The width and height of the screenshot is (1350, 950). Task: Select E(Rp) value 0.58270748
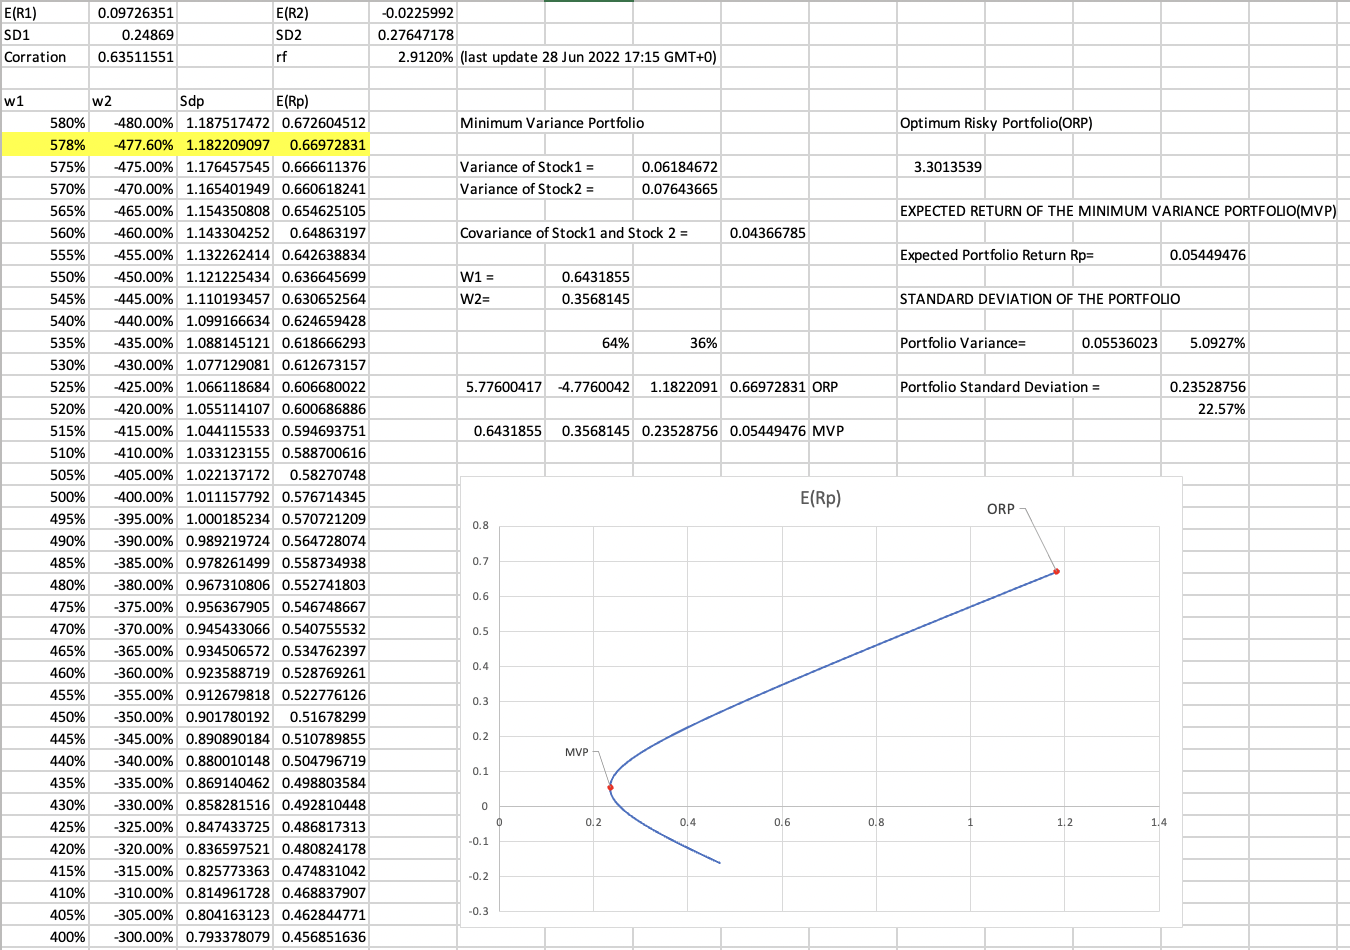point(320,475)
